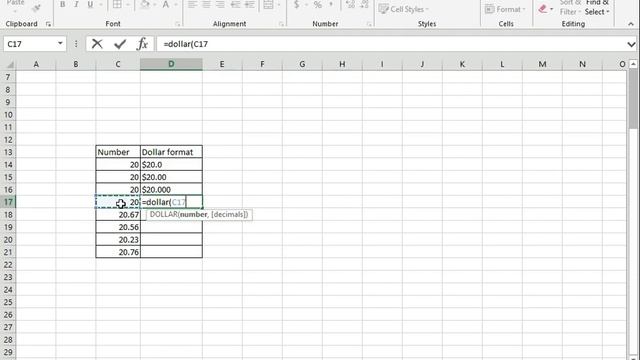Select column H header
This screenshot has height=360, width=640.
point(342,64)
